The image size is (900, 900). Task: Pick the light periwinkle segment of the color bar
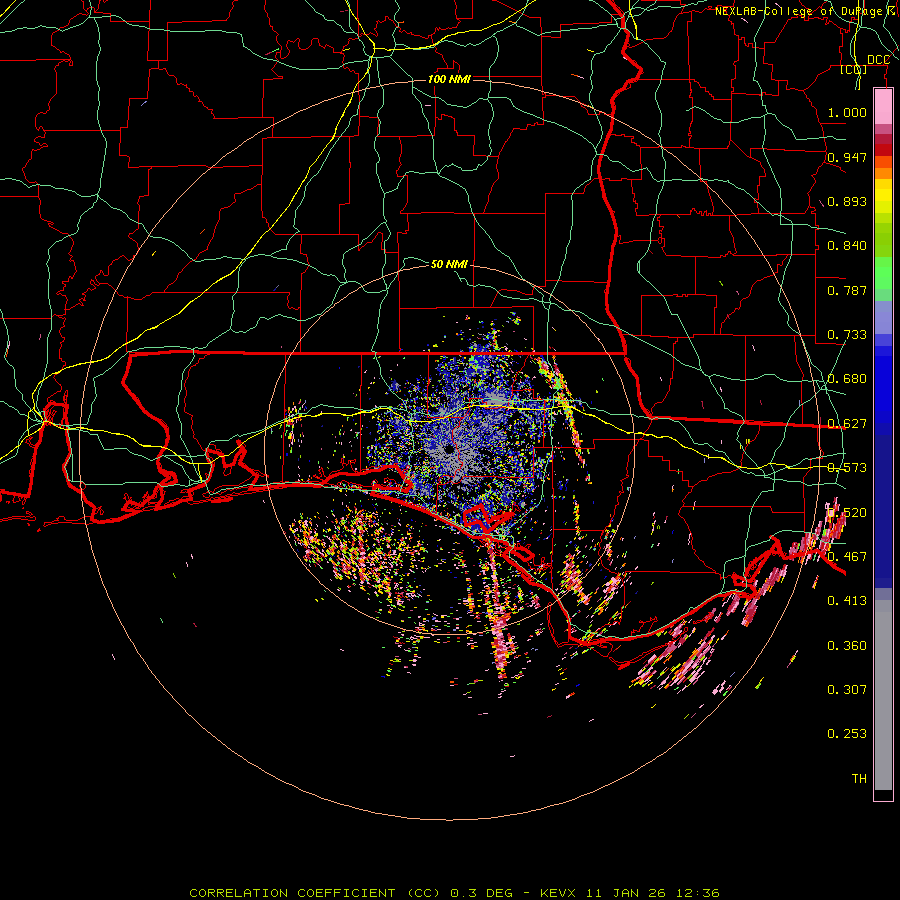pos(883,317)
